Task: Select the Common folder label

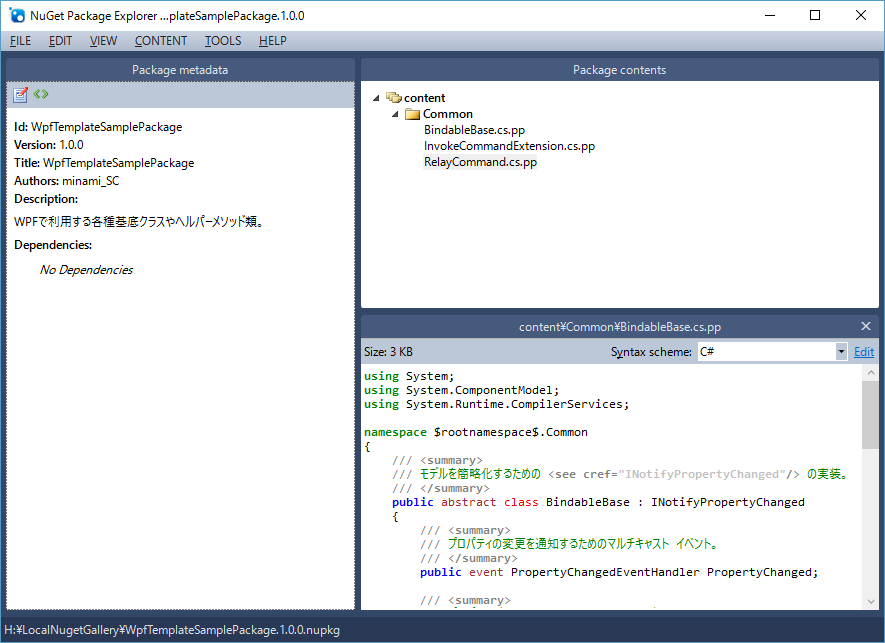Action: point(448,114)
